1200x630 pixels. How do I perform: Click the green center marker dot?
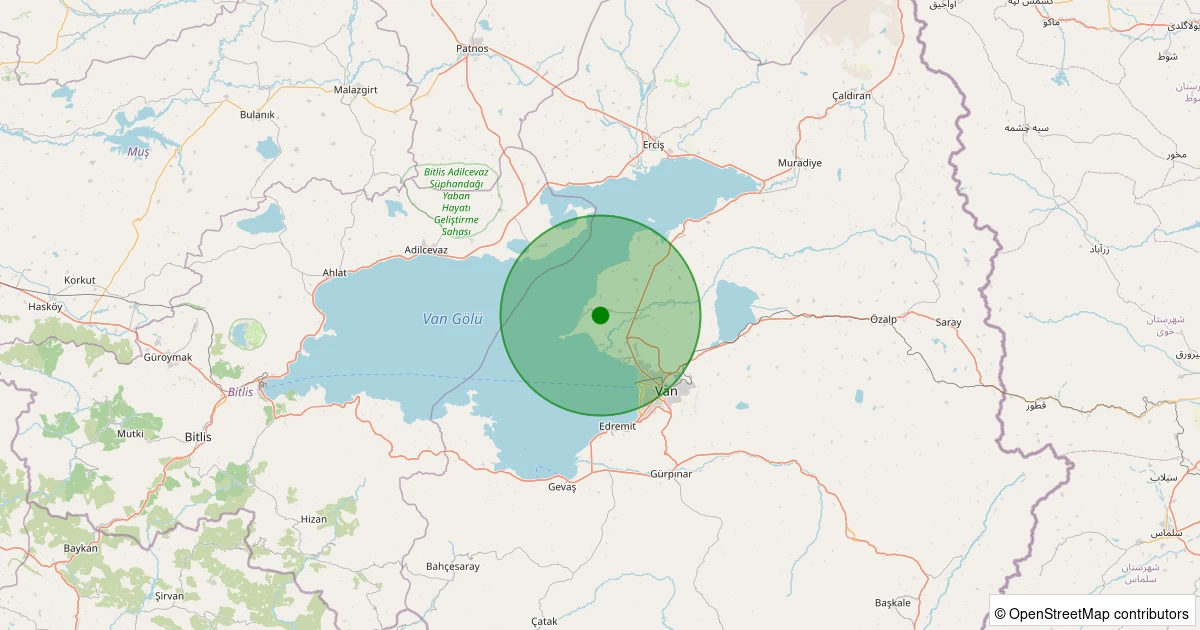[600, 315]
